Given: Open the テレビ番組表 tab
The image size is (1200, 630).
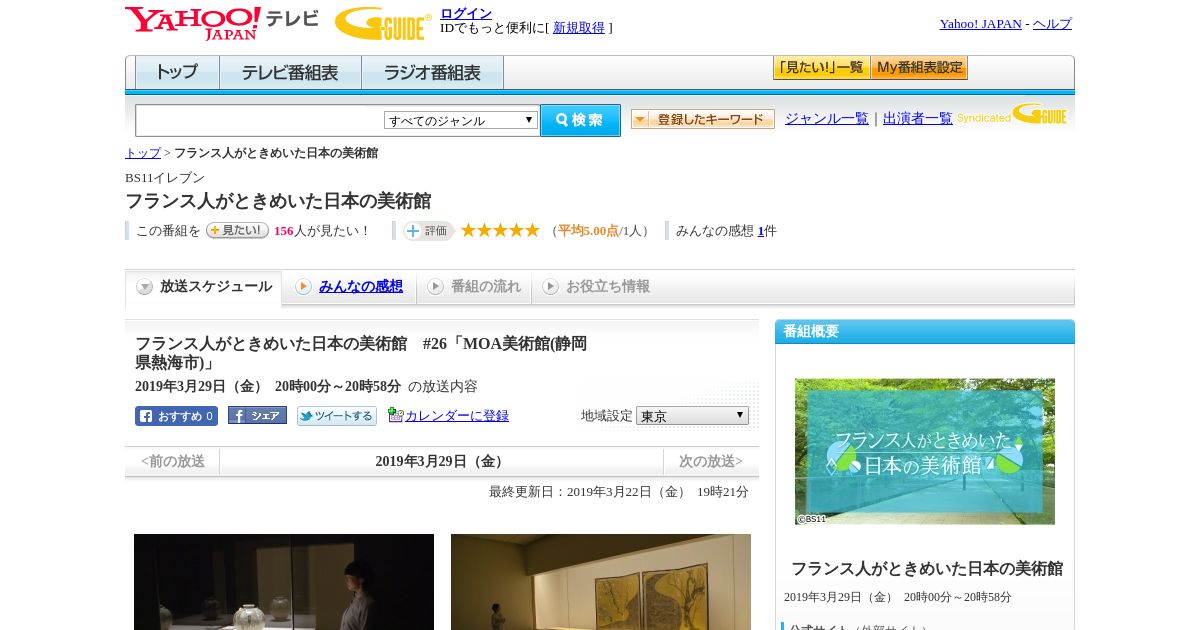Looking at the screenshot, I should pyautogui.click(x=290, y=72).
